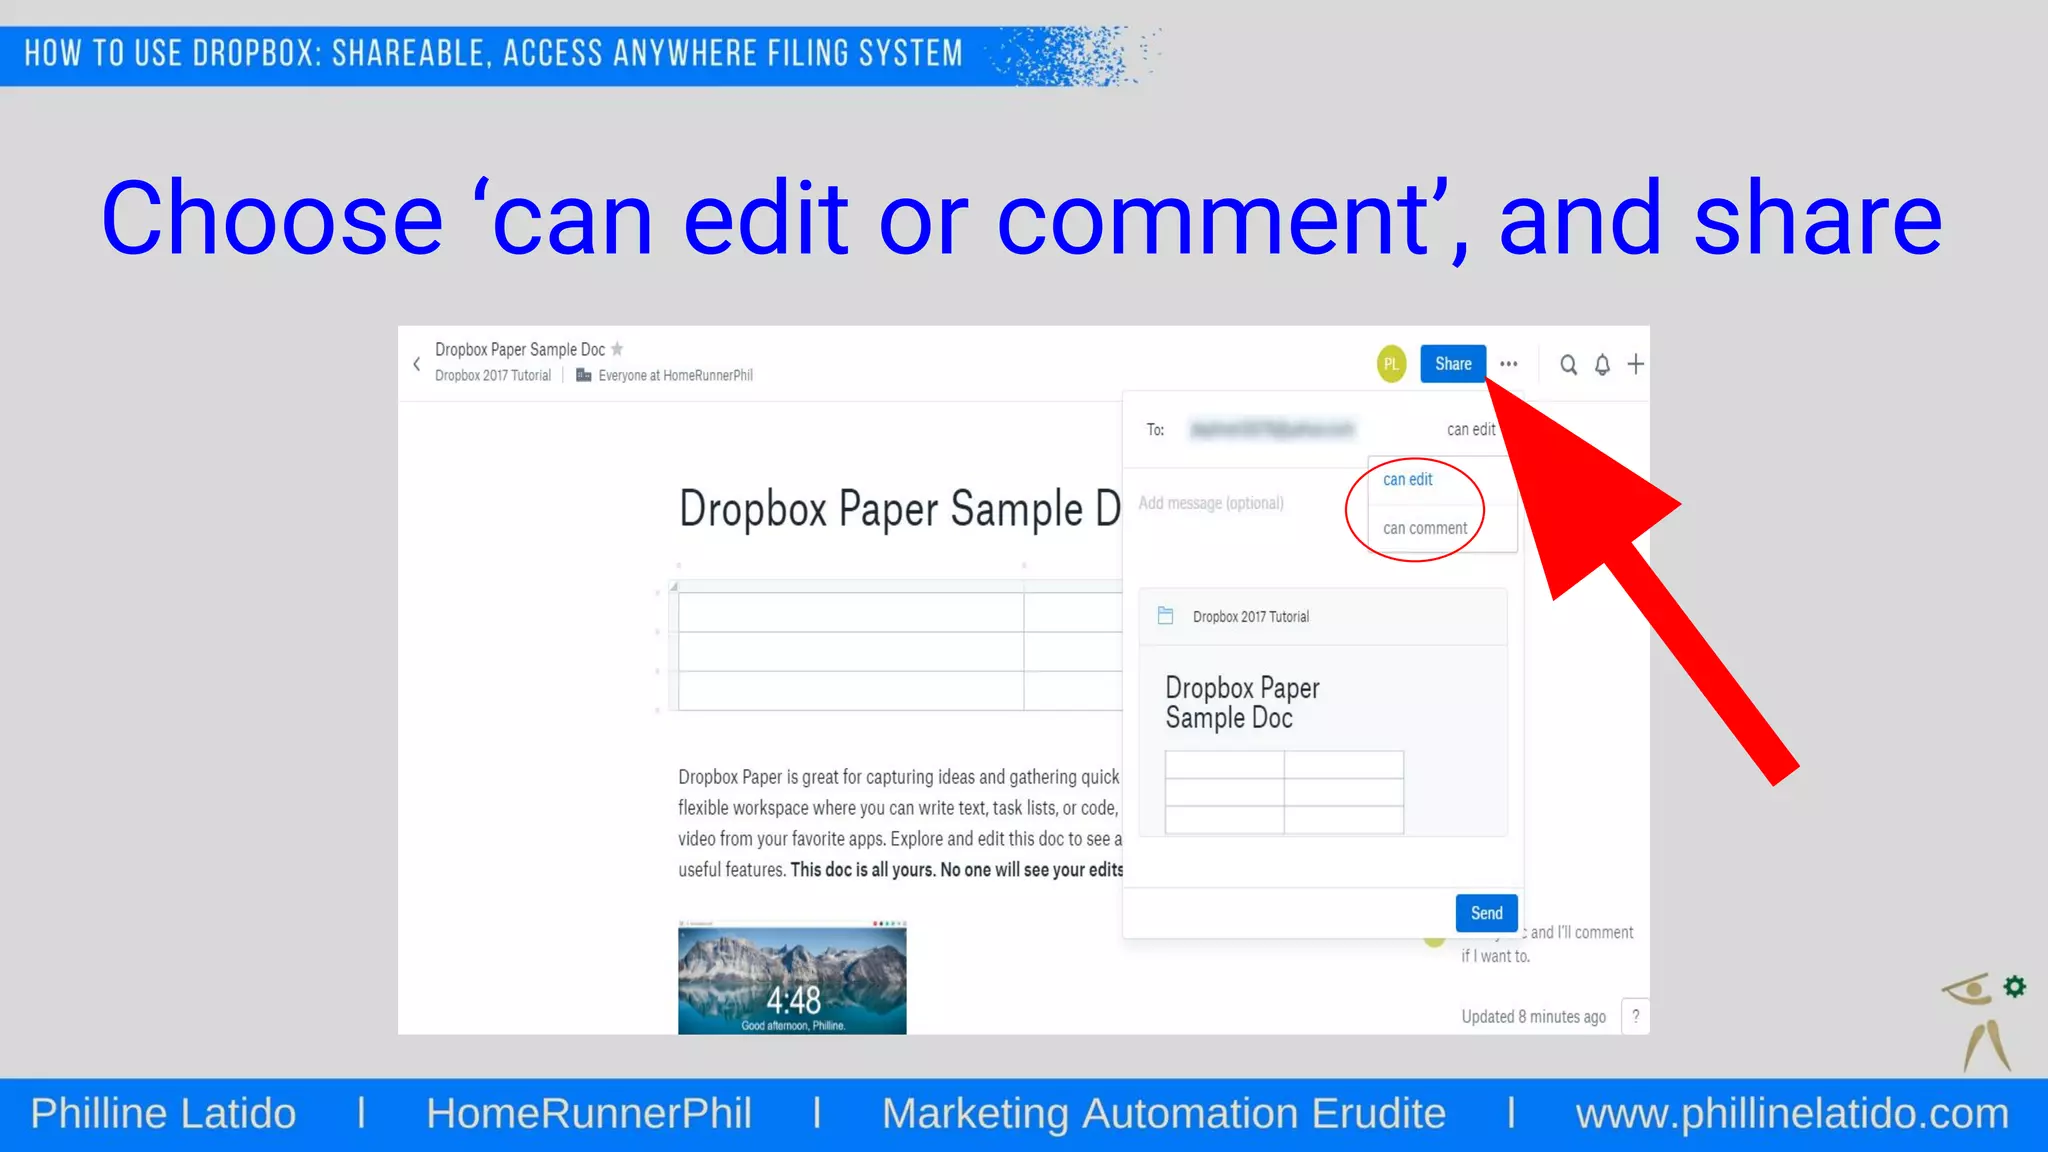Open search with the magnifier icon
Image resolution: width=2048 pixels, height=1152 pixels.
(1568, 365)
